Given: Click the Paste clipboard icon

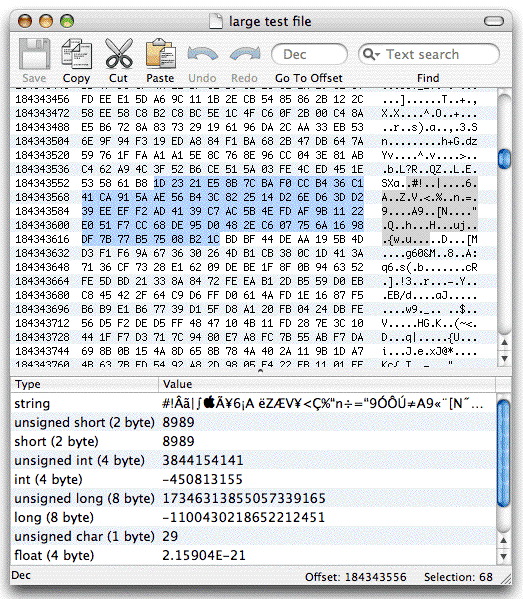Looking at the screenshot, I should pos(160,53).
